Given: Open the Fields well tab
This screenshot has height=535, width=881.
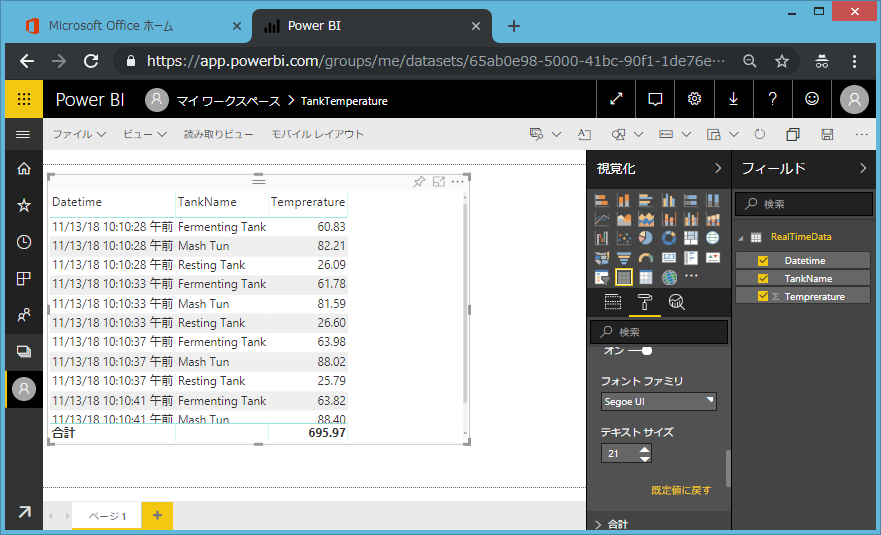Looking at the screenshot, I should 612,302.
